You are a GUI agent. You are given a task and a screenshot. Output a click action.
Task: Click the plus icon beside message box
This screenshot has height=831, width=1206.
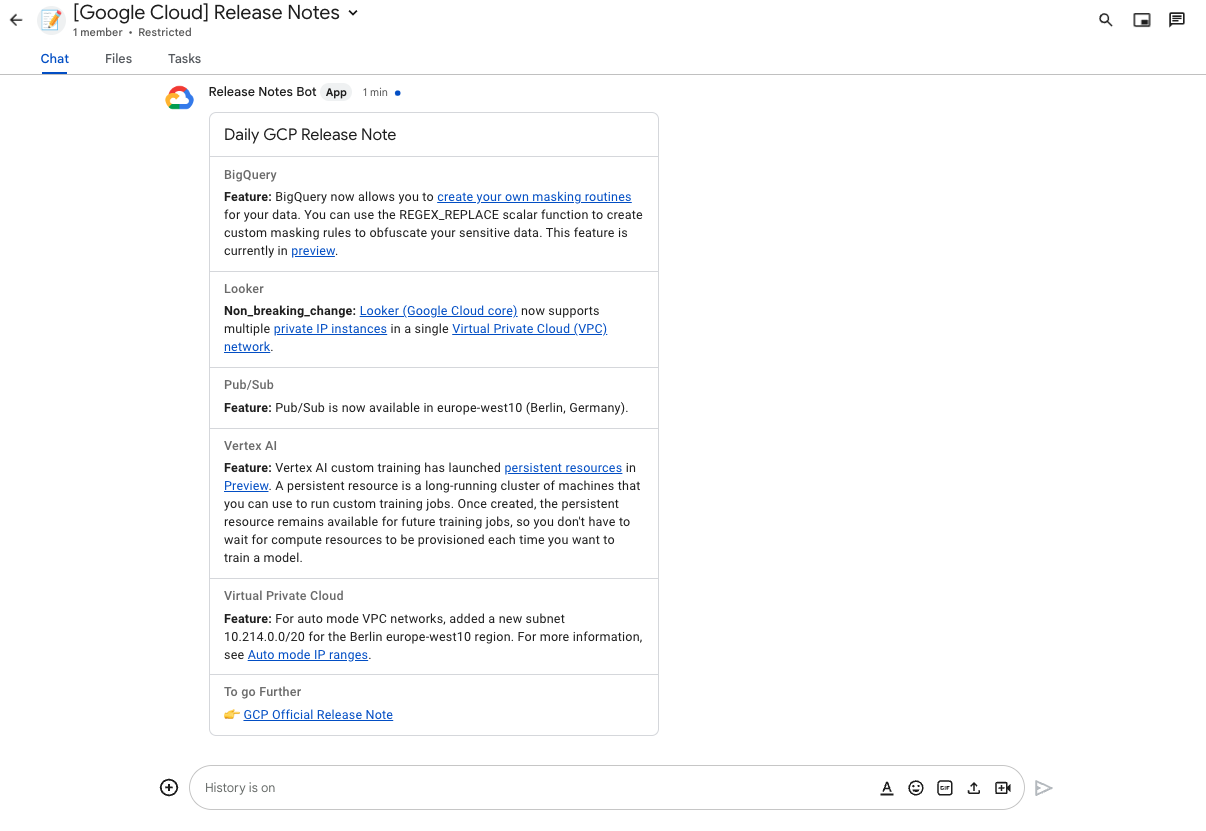coord(169,788)
